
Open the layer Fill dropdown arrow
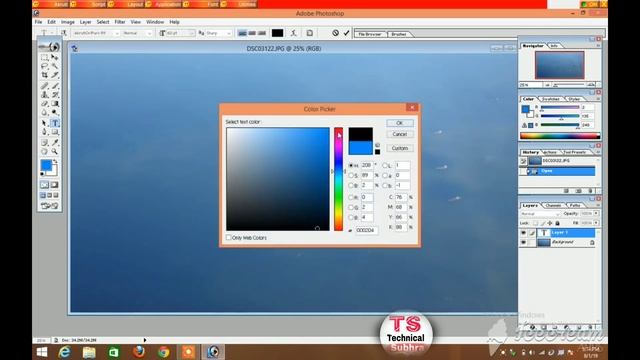pyautogui.click(x=596, y=223)
